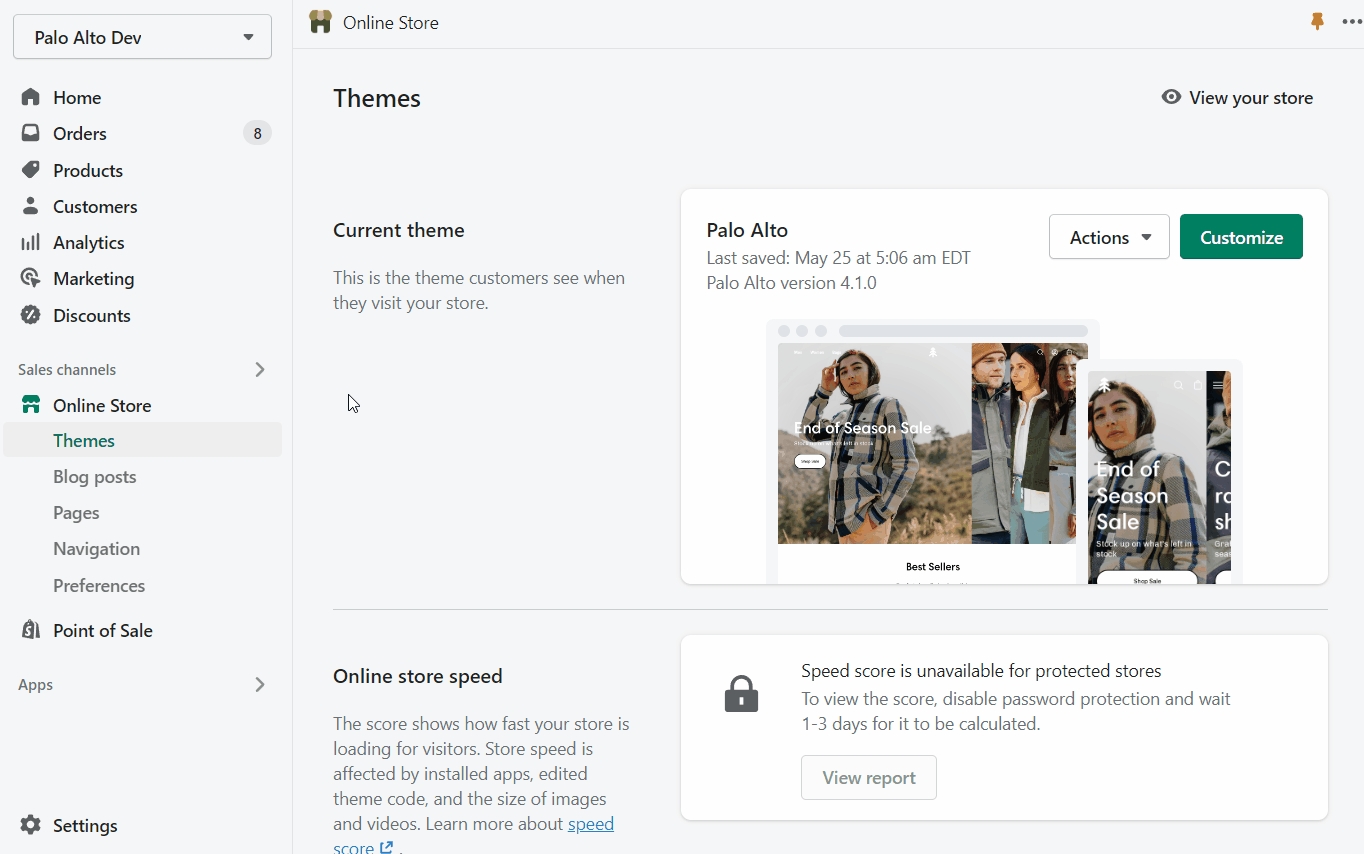1364x854 pixels.
Task: Click the Analytics bar chart icon
Action: click(x=31, y=242)
